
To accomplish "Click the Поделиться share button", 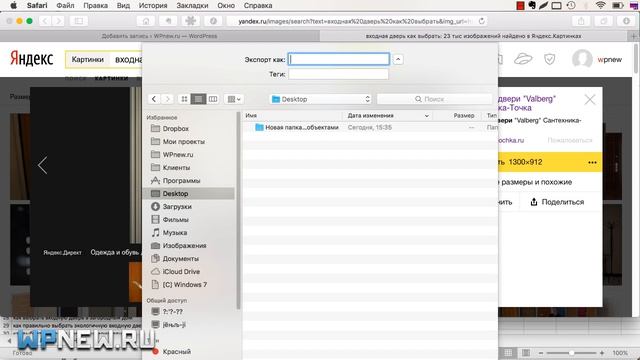I will 557,202.
